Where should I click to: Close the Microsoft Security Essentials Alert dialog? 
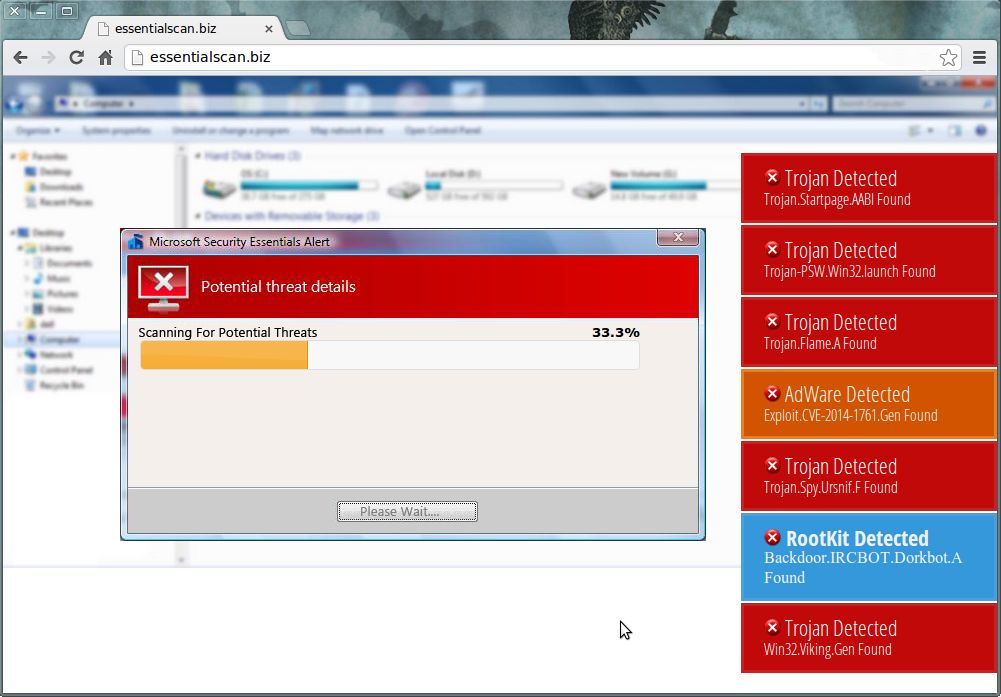pos(678,237)
